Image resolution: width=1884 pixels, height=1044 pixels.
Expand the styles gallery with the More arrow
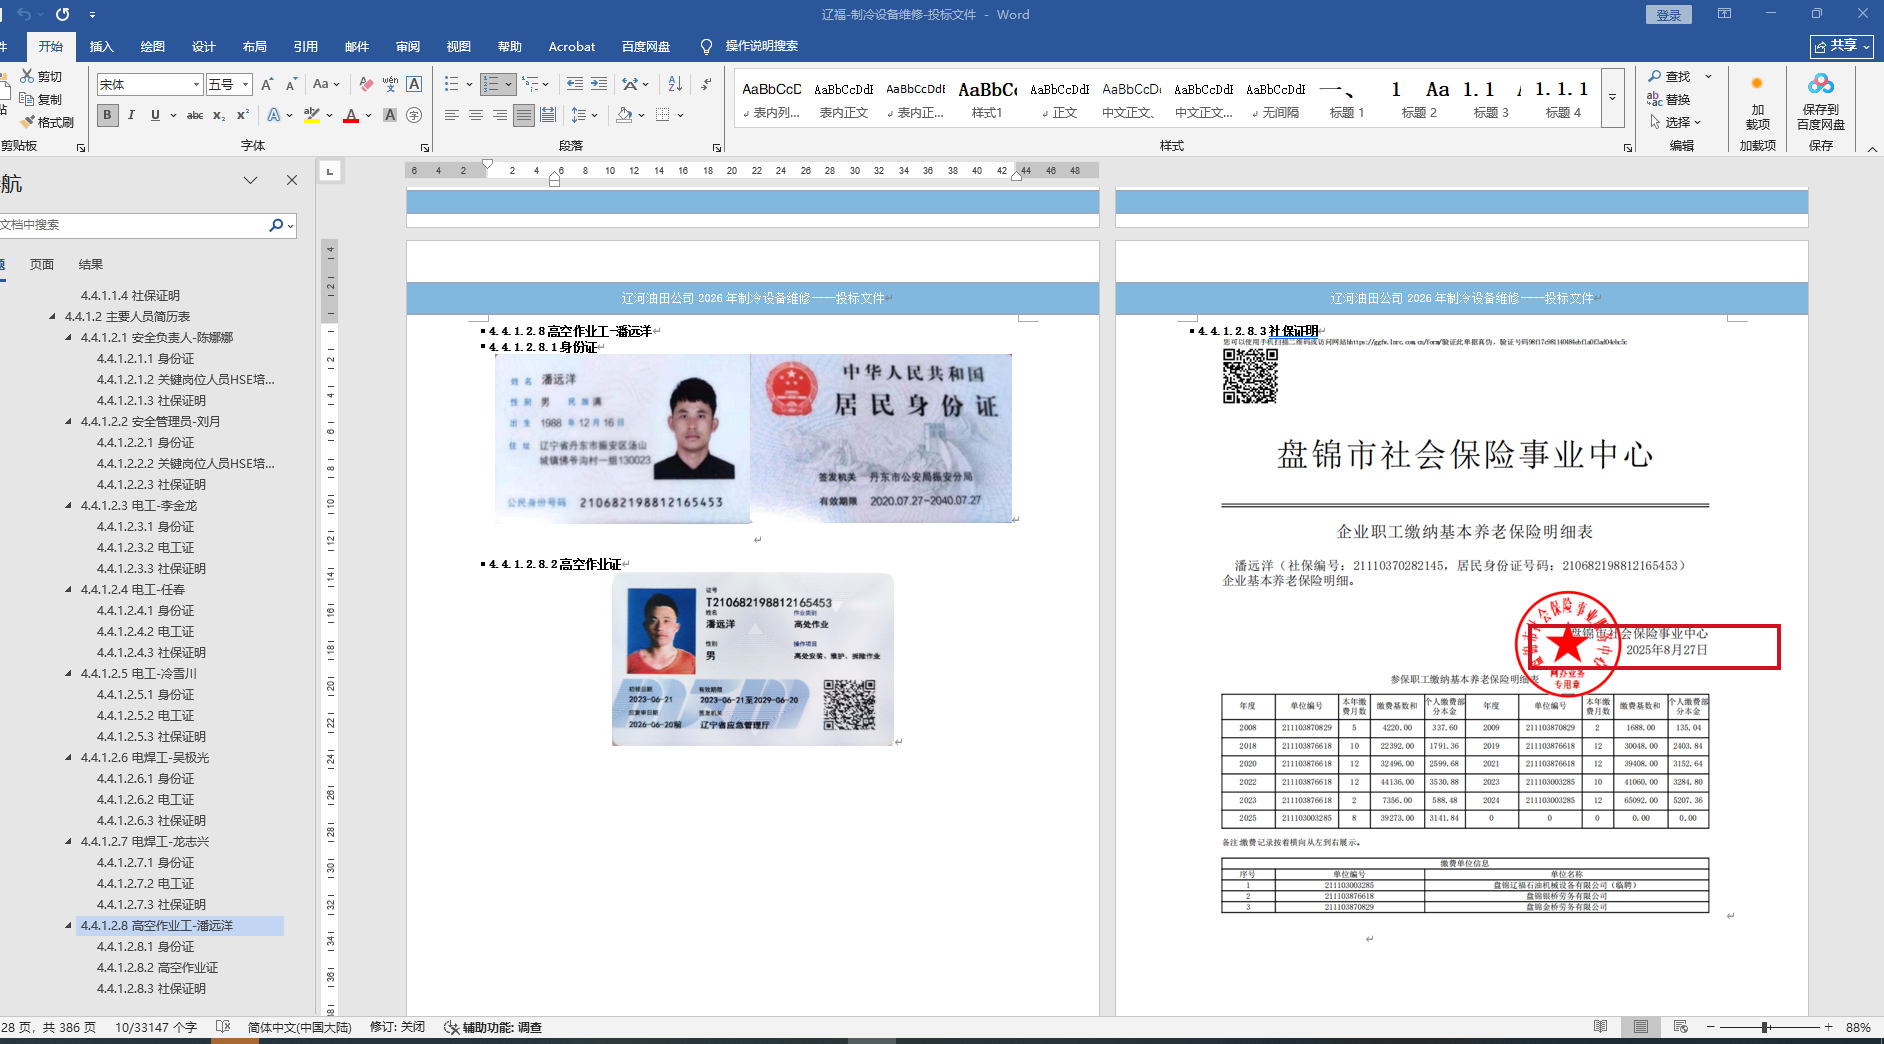coord(1612,97)
